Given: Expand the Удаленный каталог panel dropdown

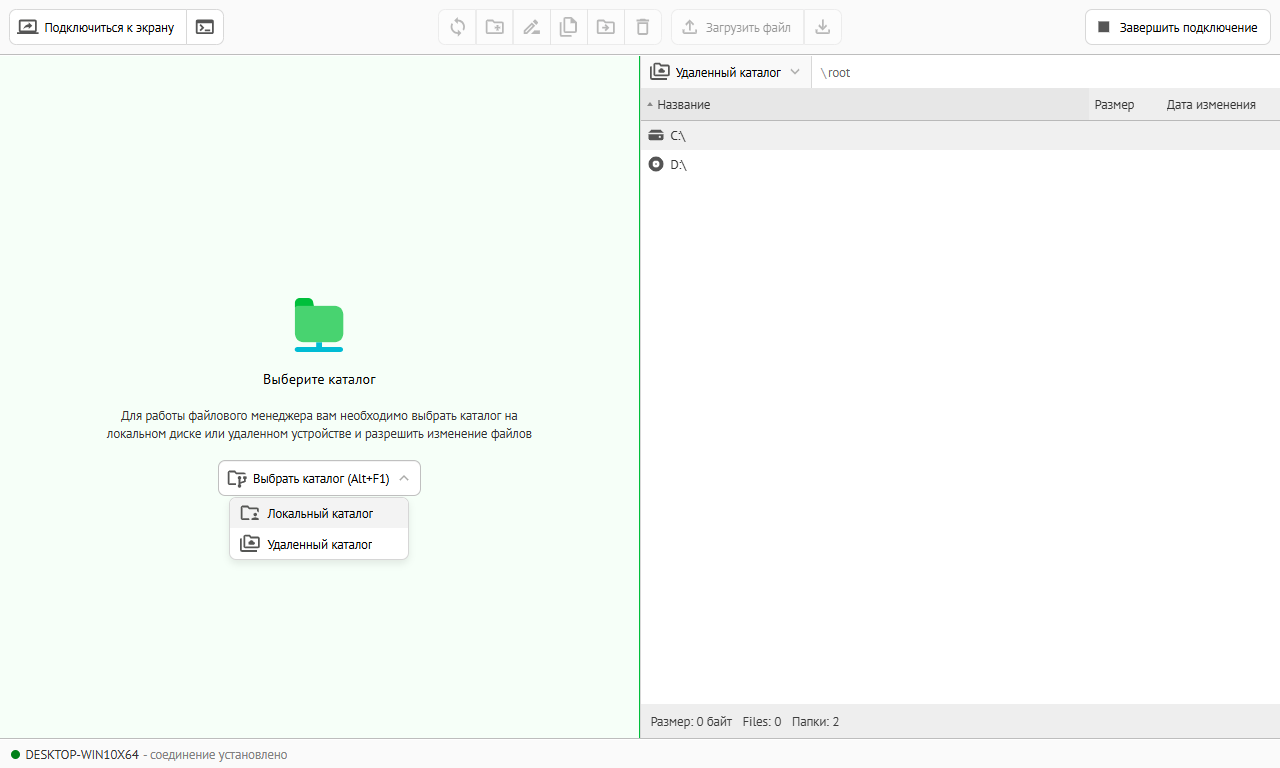Looking at the screenshot, I should 725,72.
